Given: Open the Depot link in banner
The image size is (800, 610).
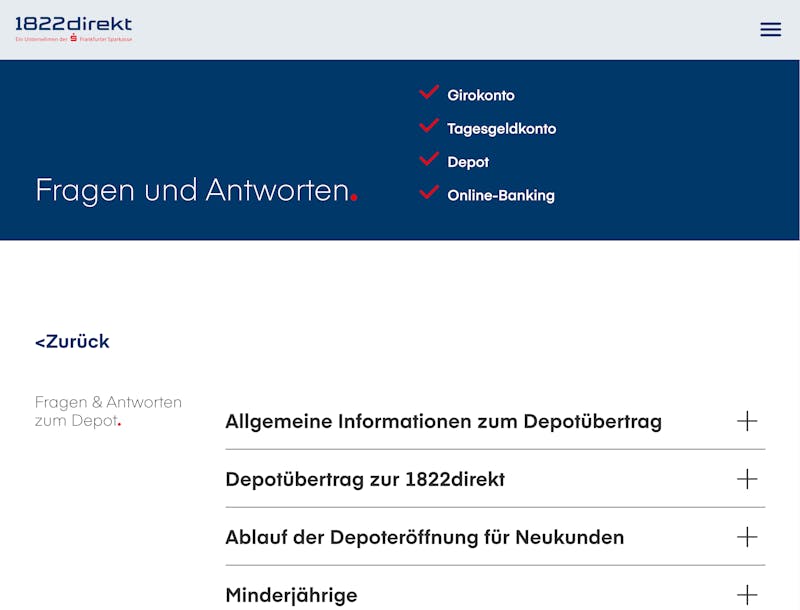Looking at the screenshot, I should pos(468,162).
